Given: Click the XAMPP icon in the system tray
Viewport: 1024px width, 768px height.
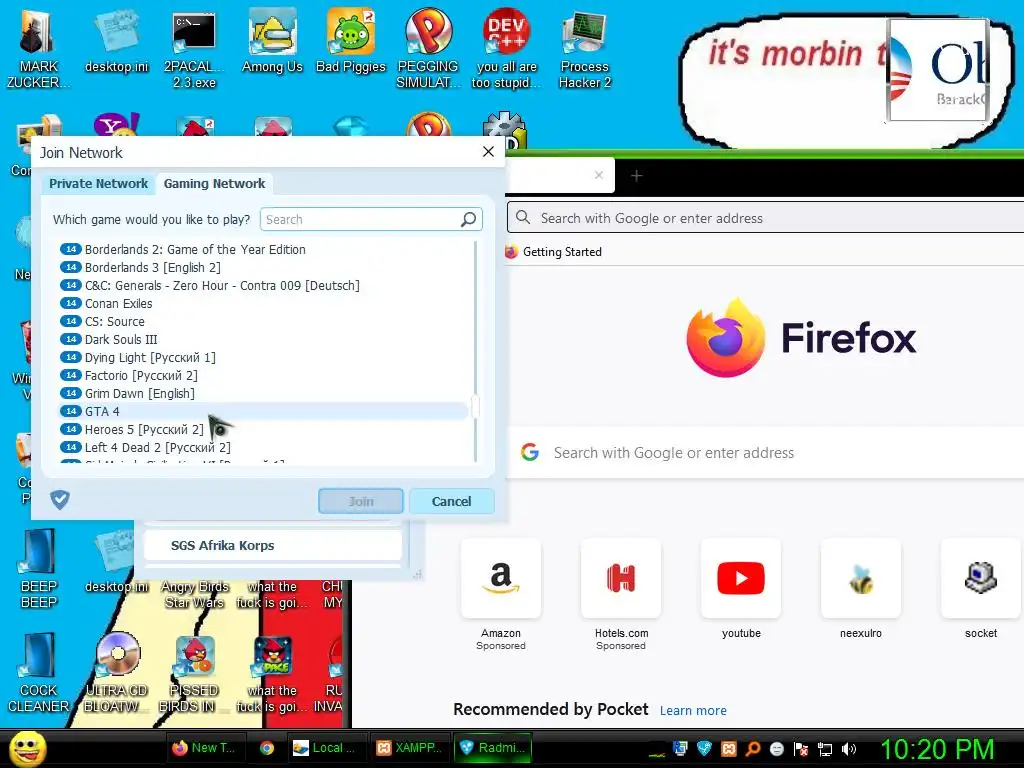Looking at the screenshot, I should (729, 749).
